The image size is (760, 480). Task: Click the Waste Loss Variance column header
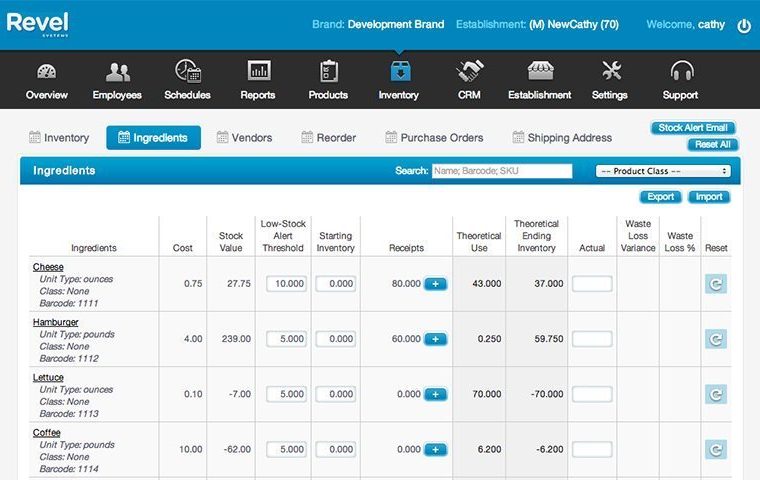tap(638, 236)
